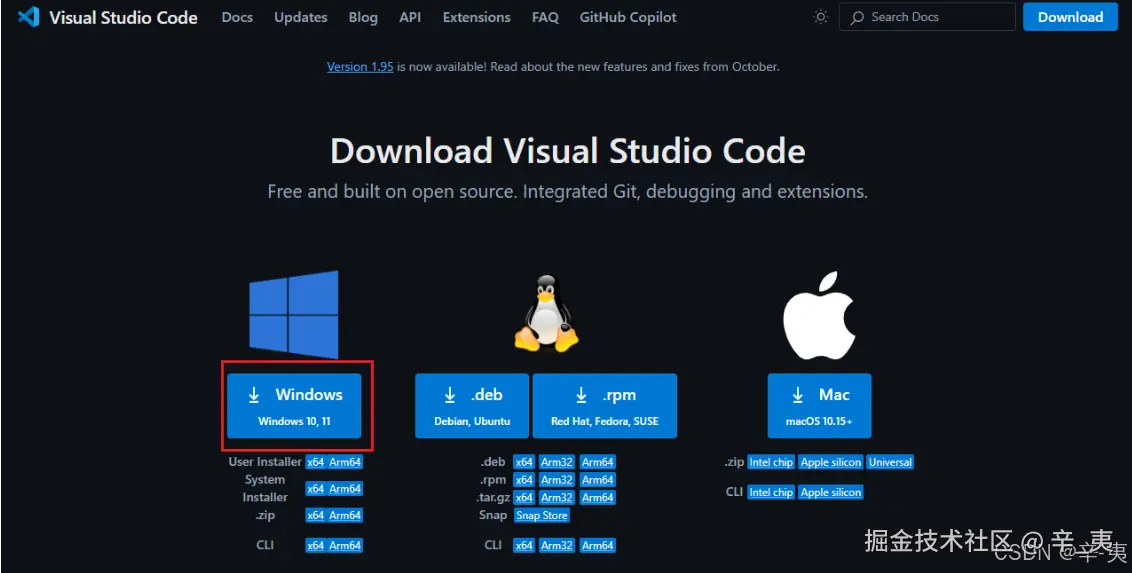The height and width of the screenshot is (573, 1132).
Task: Click the Apple logo
Action: [x=819, y=315]
